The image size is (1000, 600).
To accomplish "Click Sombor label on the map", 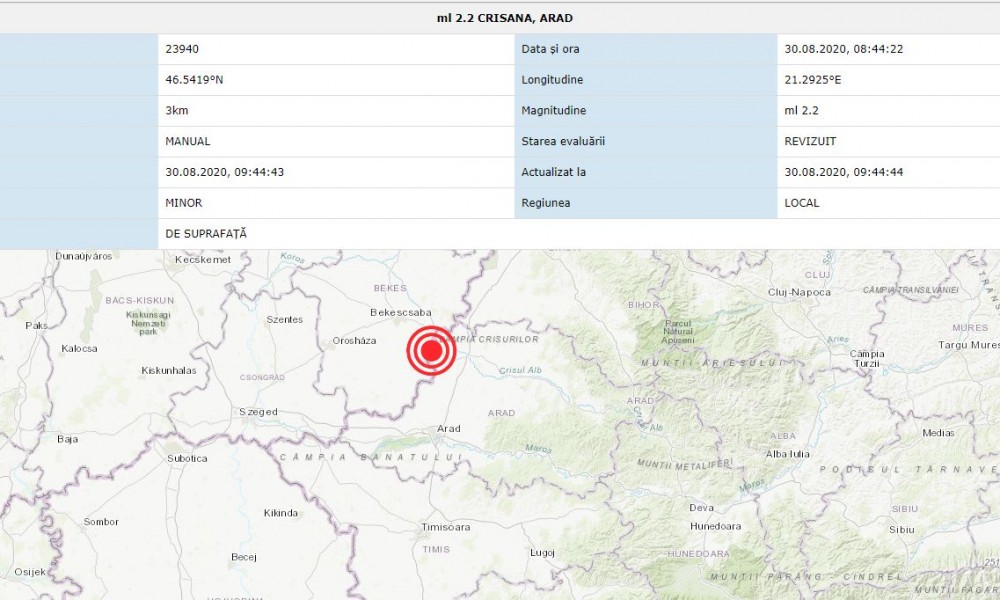I will pyautogui.click(x=101, y=522).
